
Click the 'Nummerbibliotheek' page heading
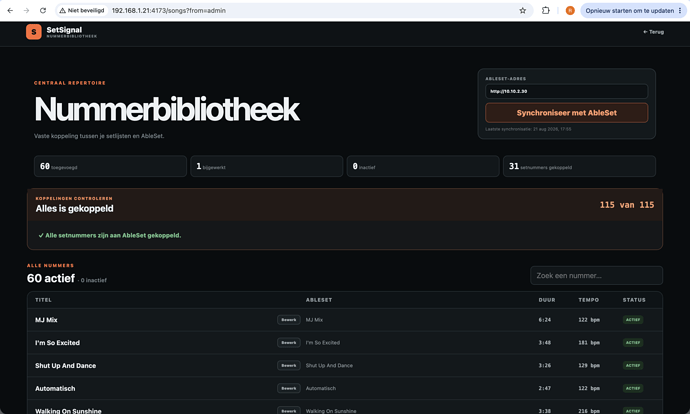click(167, 109)
